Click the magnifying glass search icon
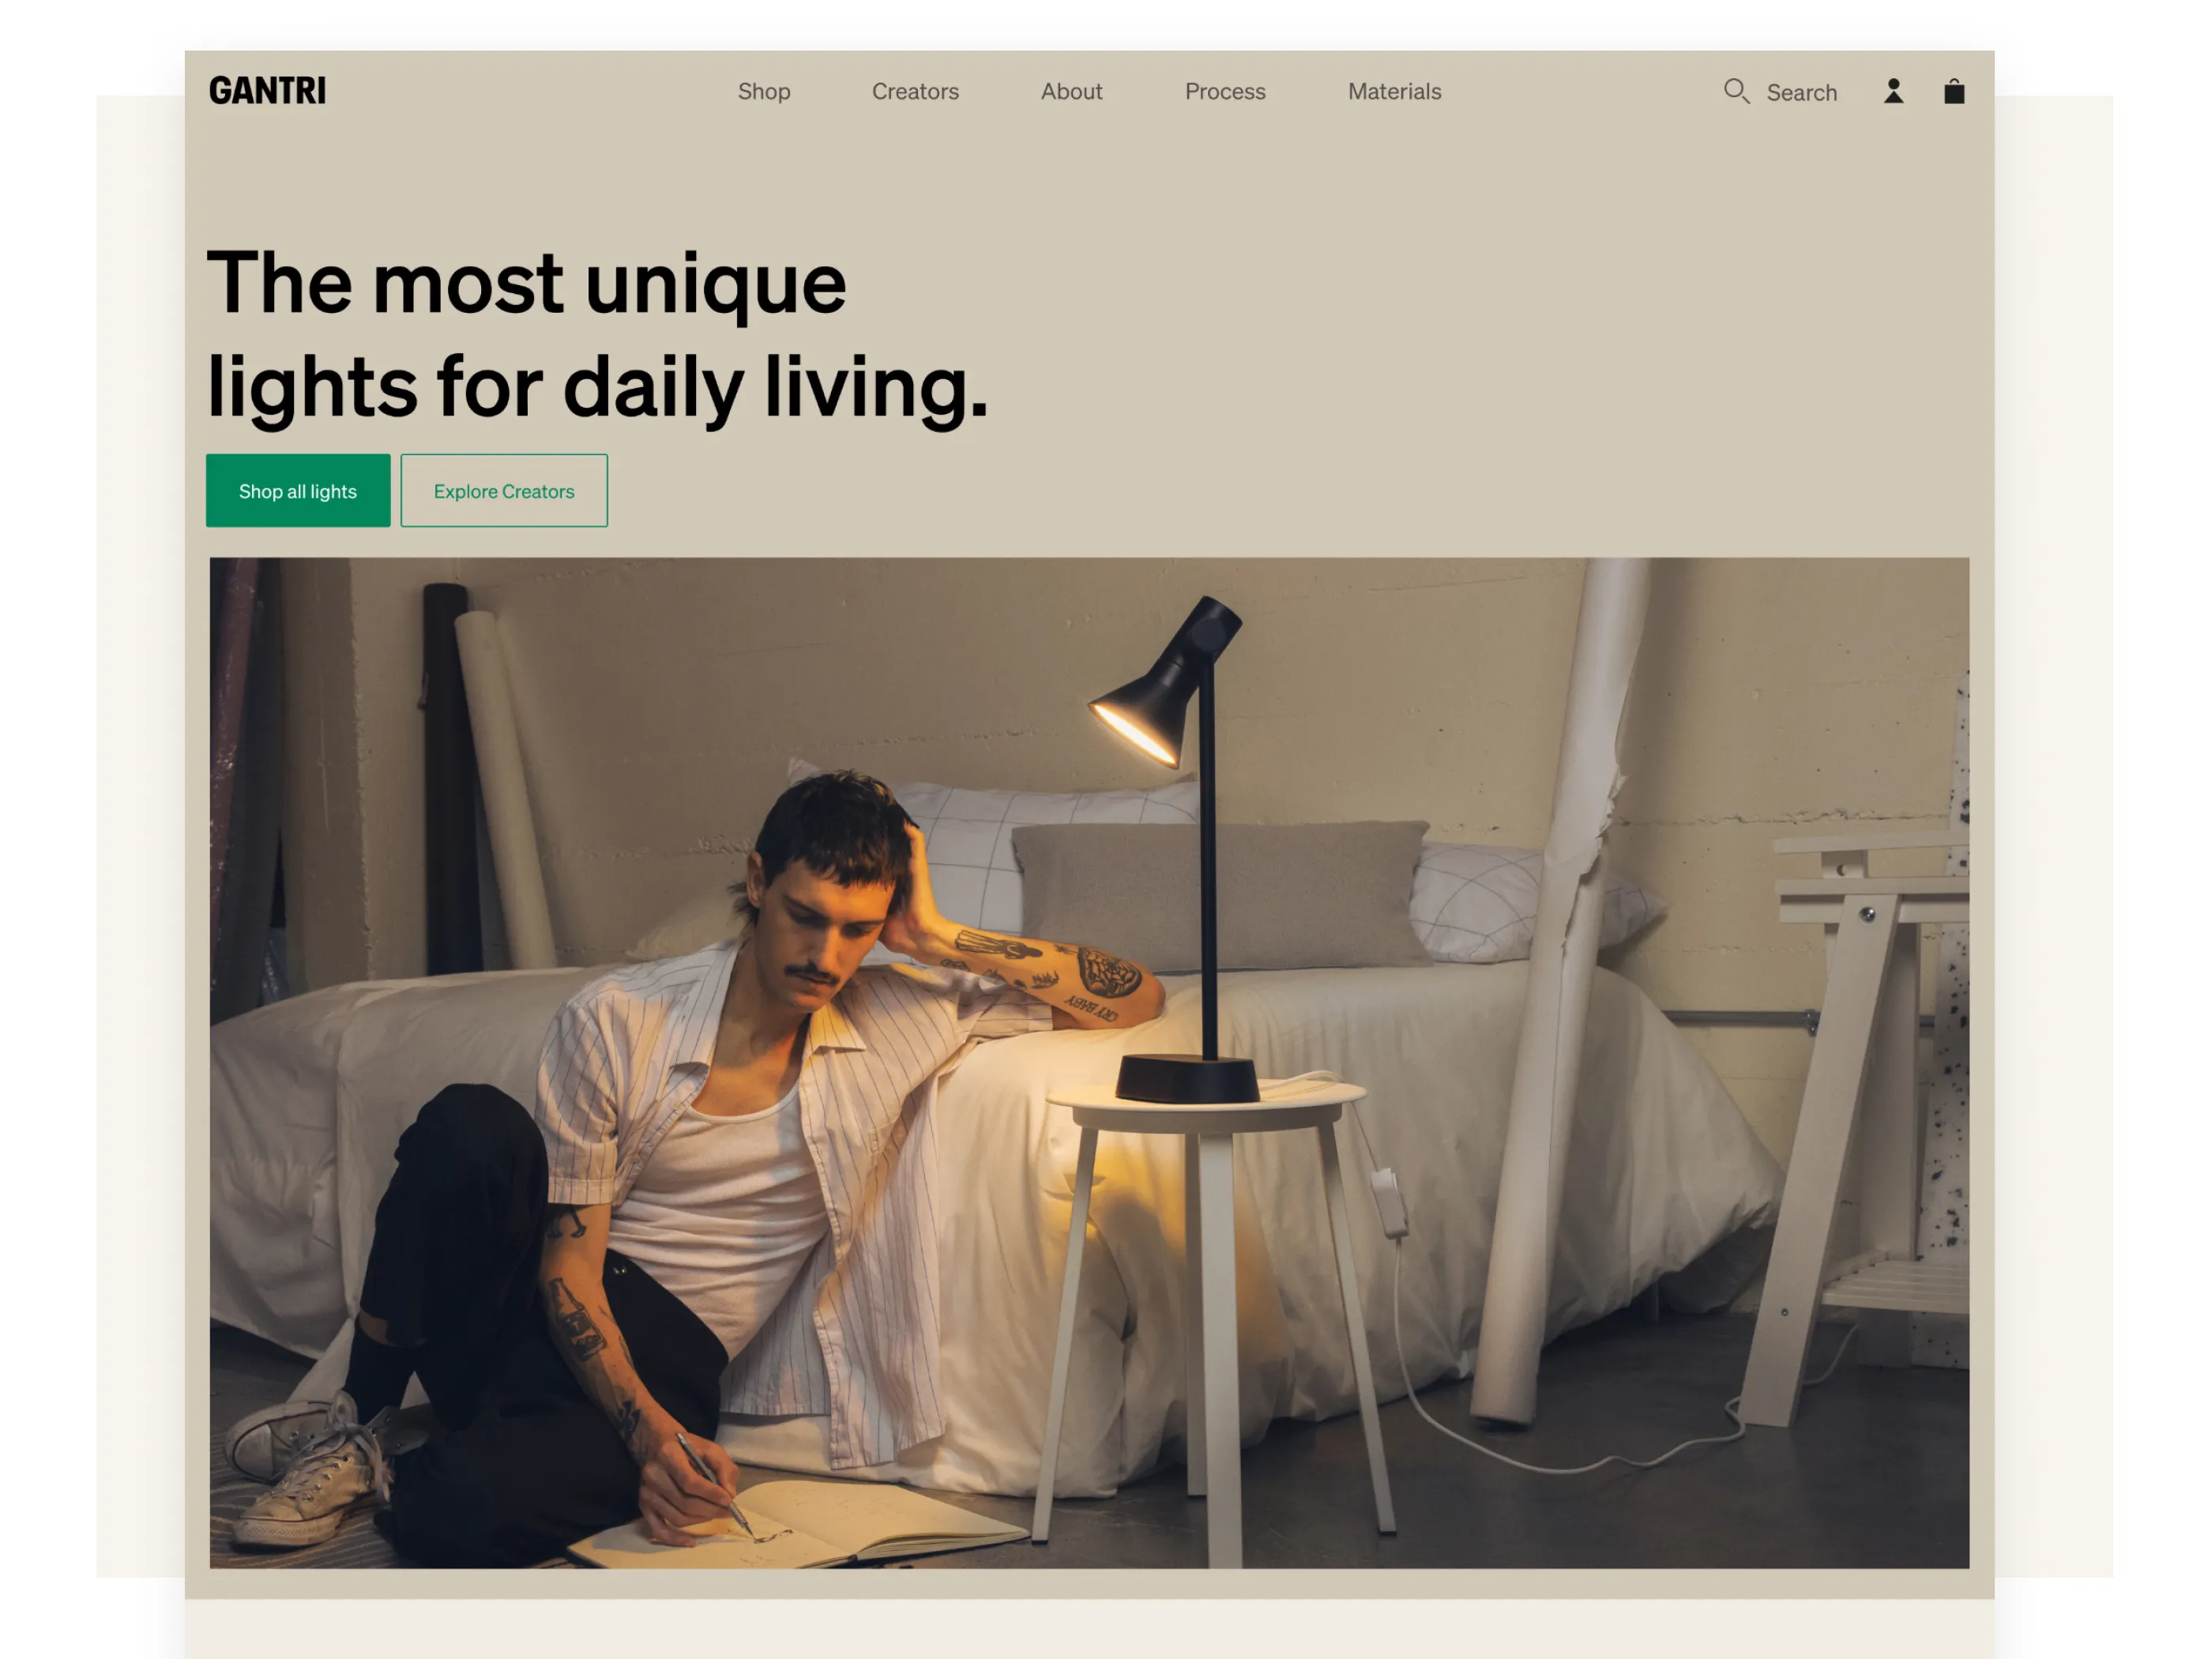Image resolution: width=2212 pixels, height=1659 pixels. 1736,91
